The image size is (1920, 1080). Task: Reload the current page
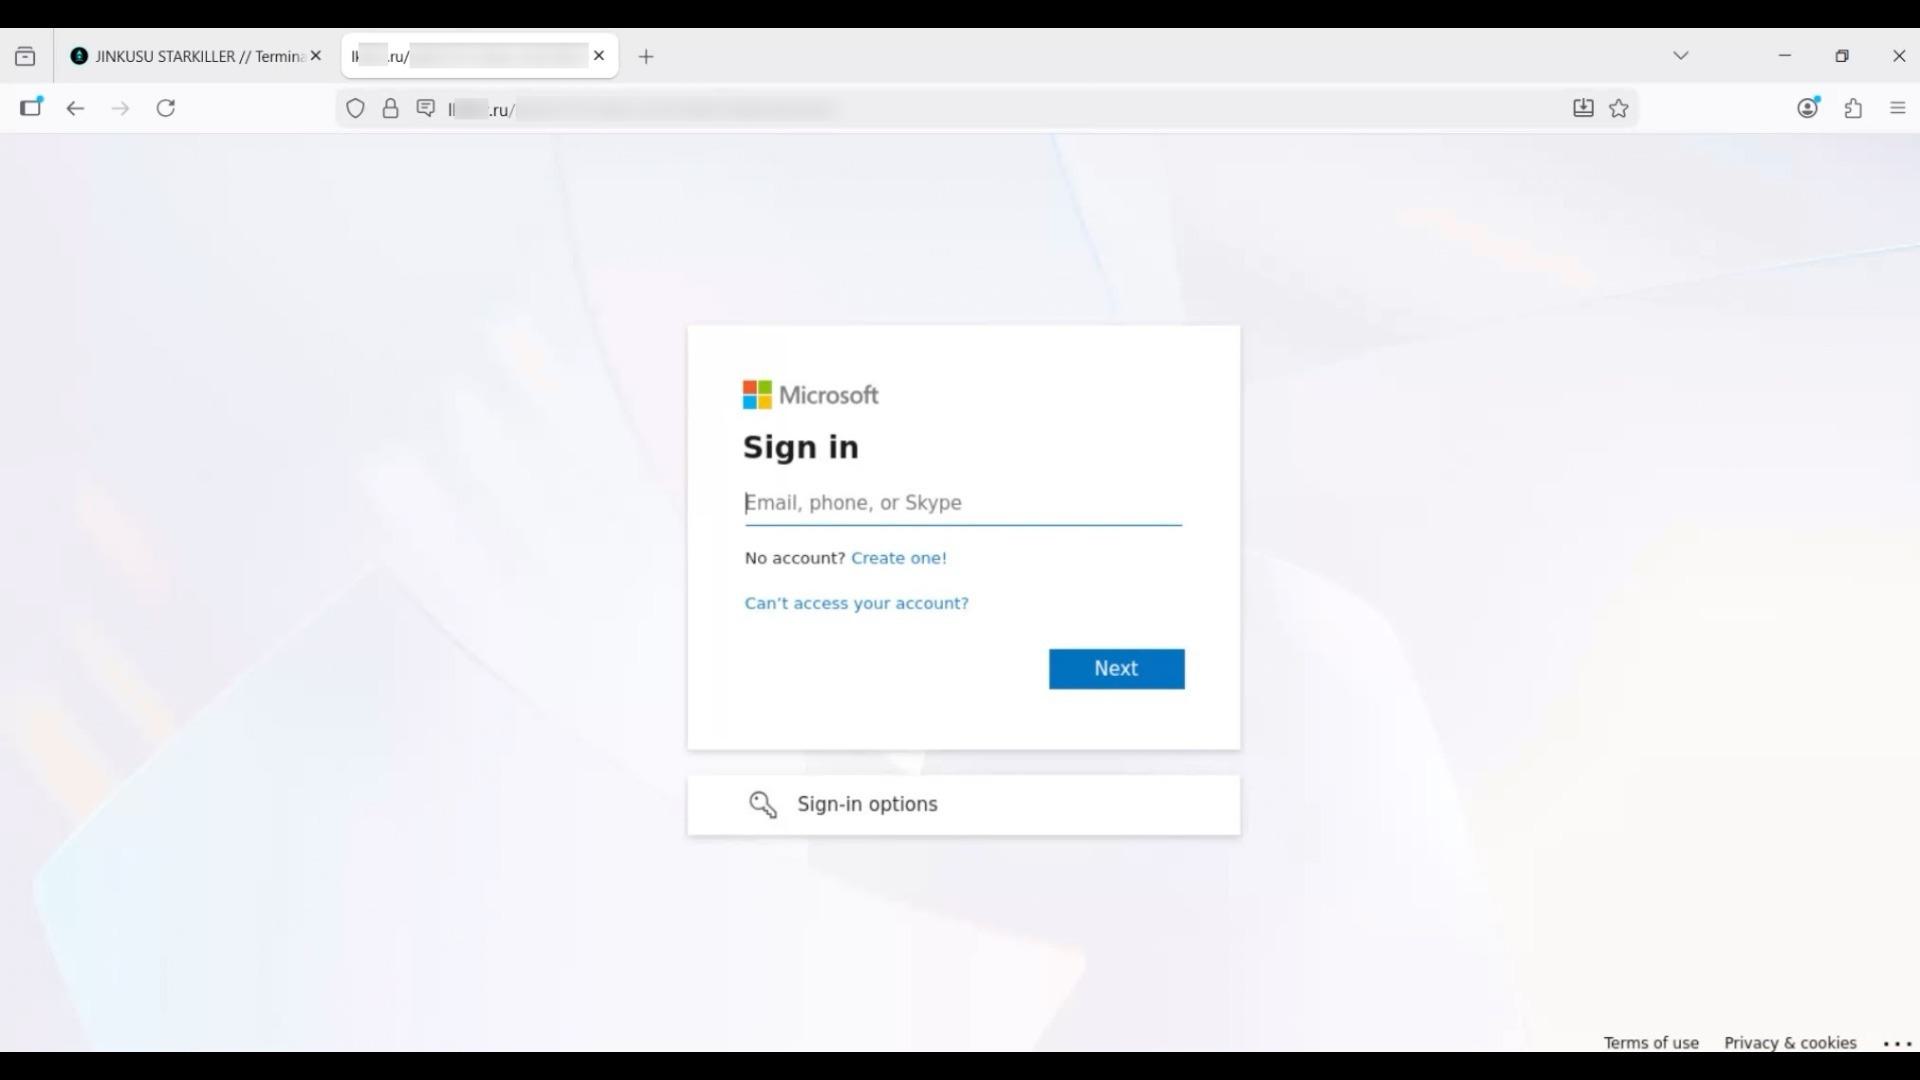166,108
